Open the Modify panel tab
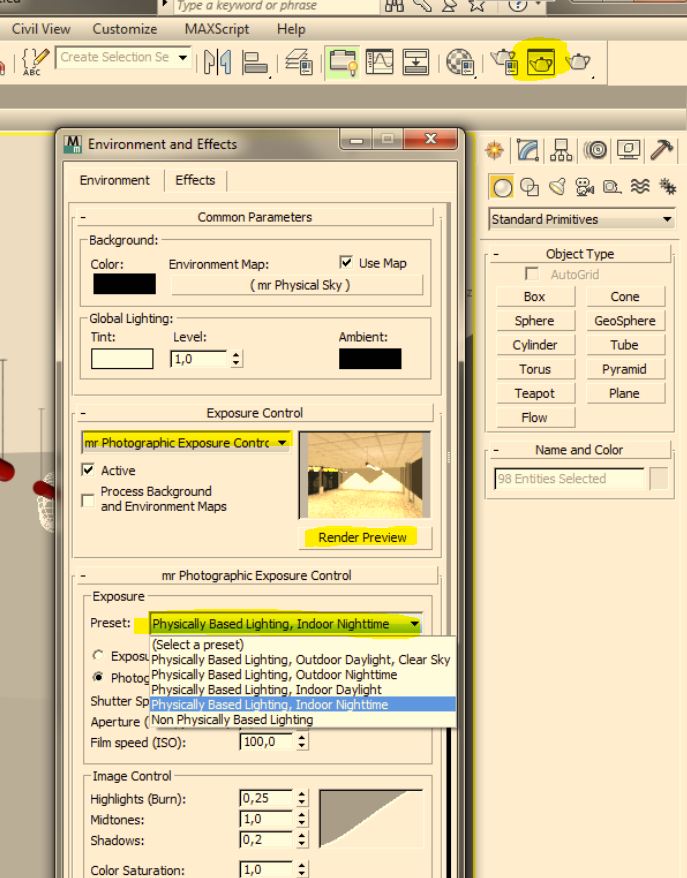This screenshot has height=878, width=687. [527, 150]
